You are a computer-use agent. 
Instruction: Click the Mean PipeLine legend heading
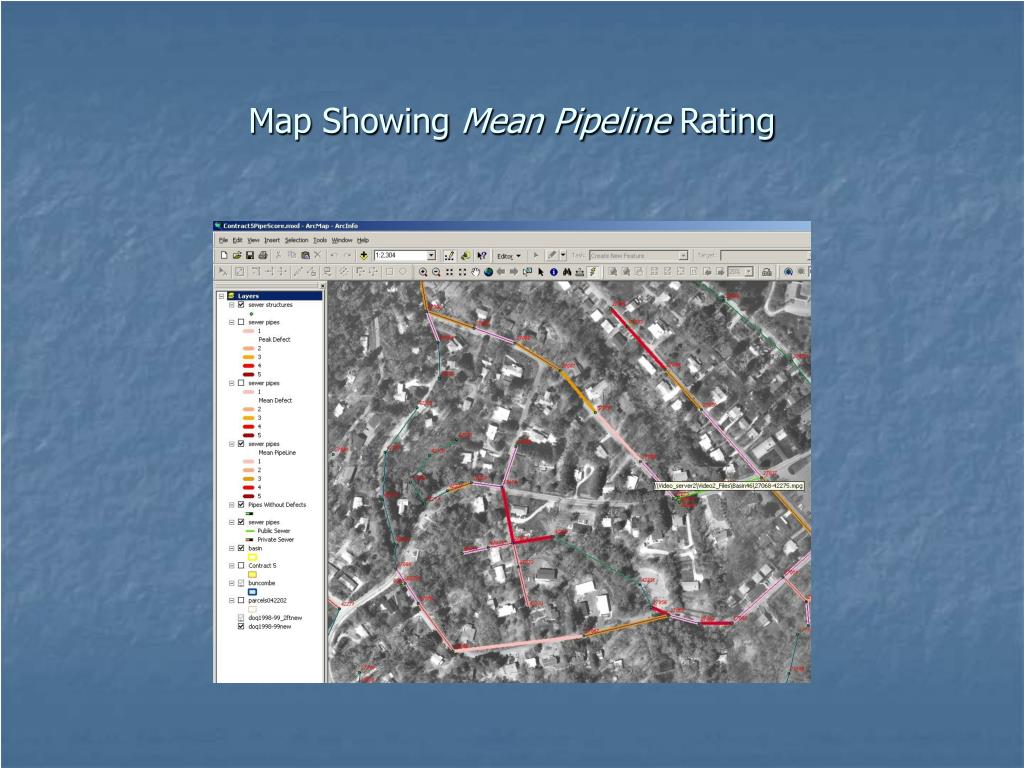click(x=277, y=453)
